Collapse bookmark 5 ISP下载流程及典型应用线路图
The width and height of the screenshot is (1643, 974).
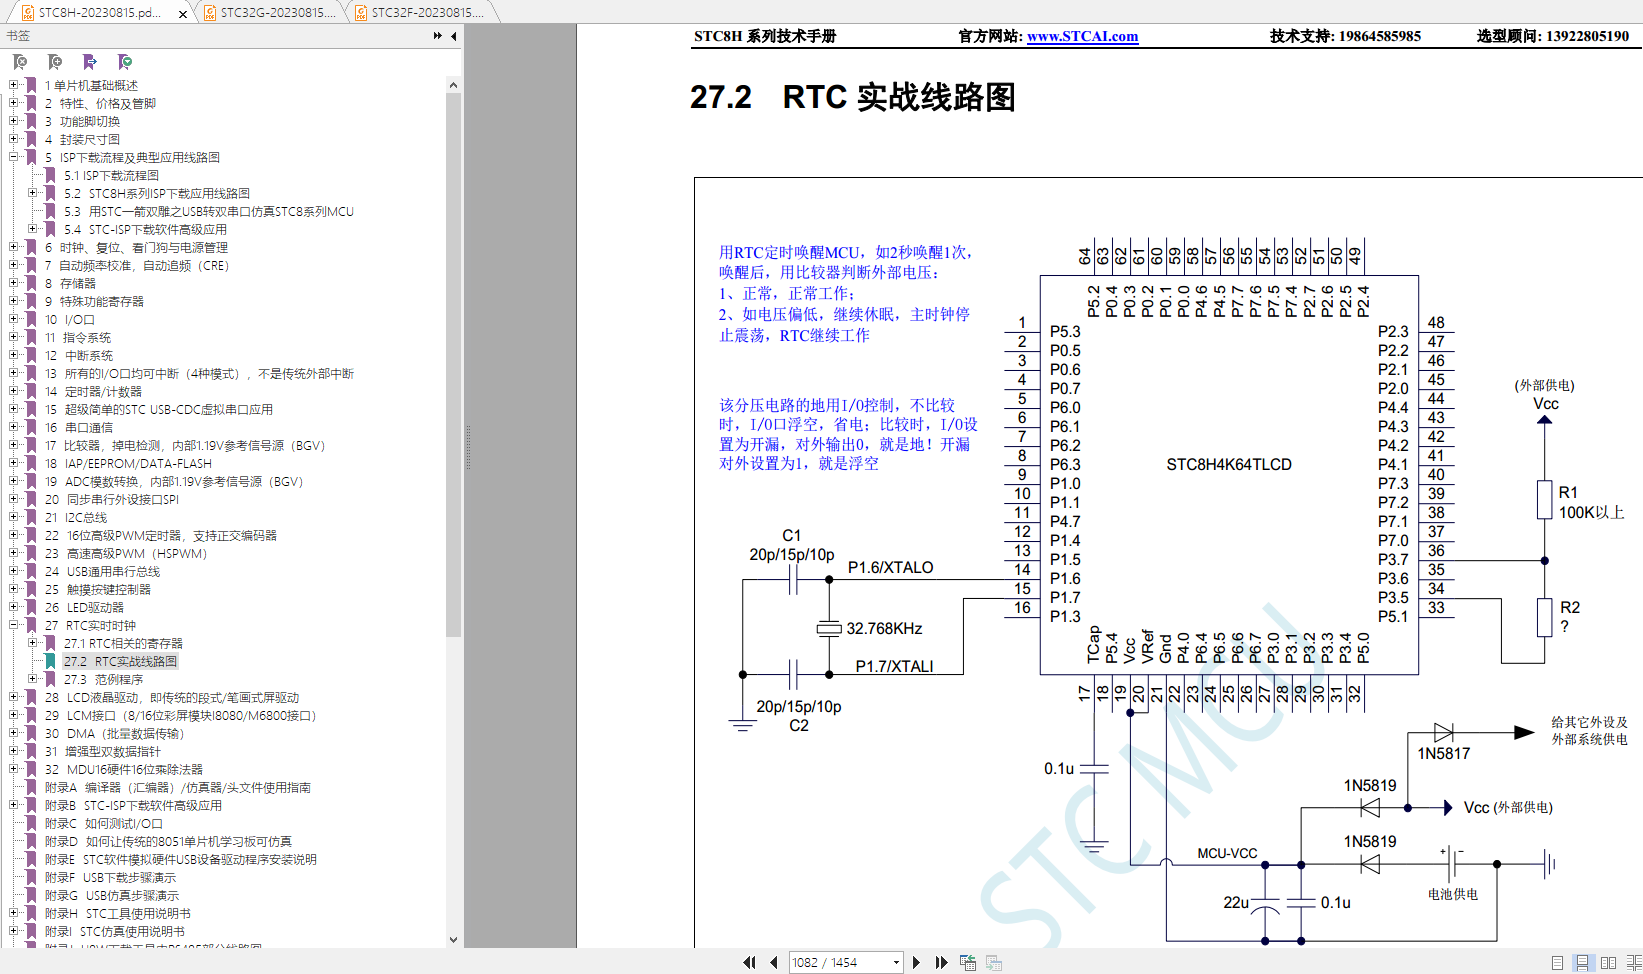click(x=14, y=157)
